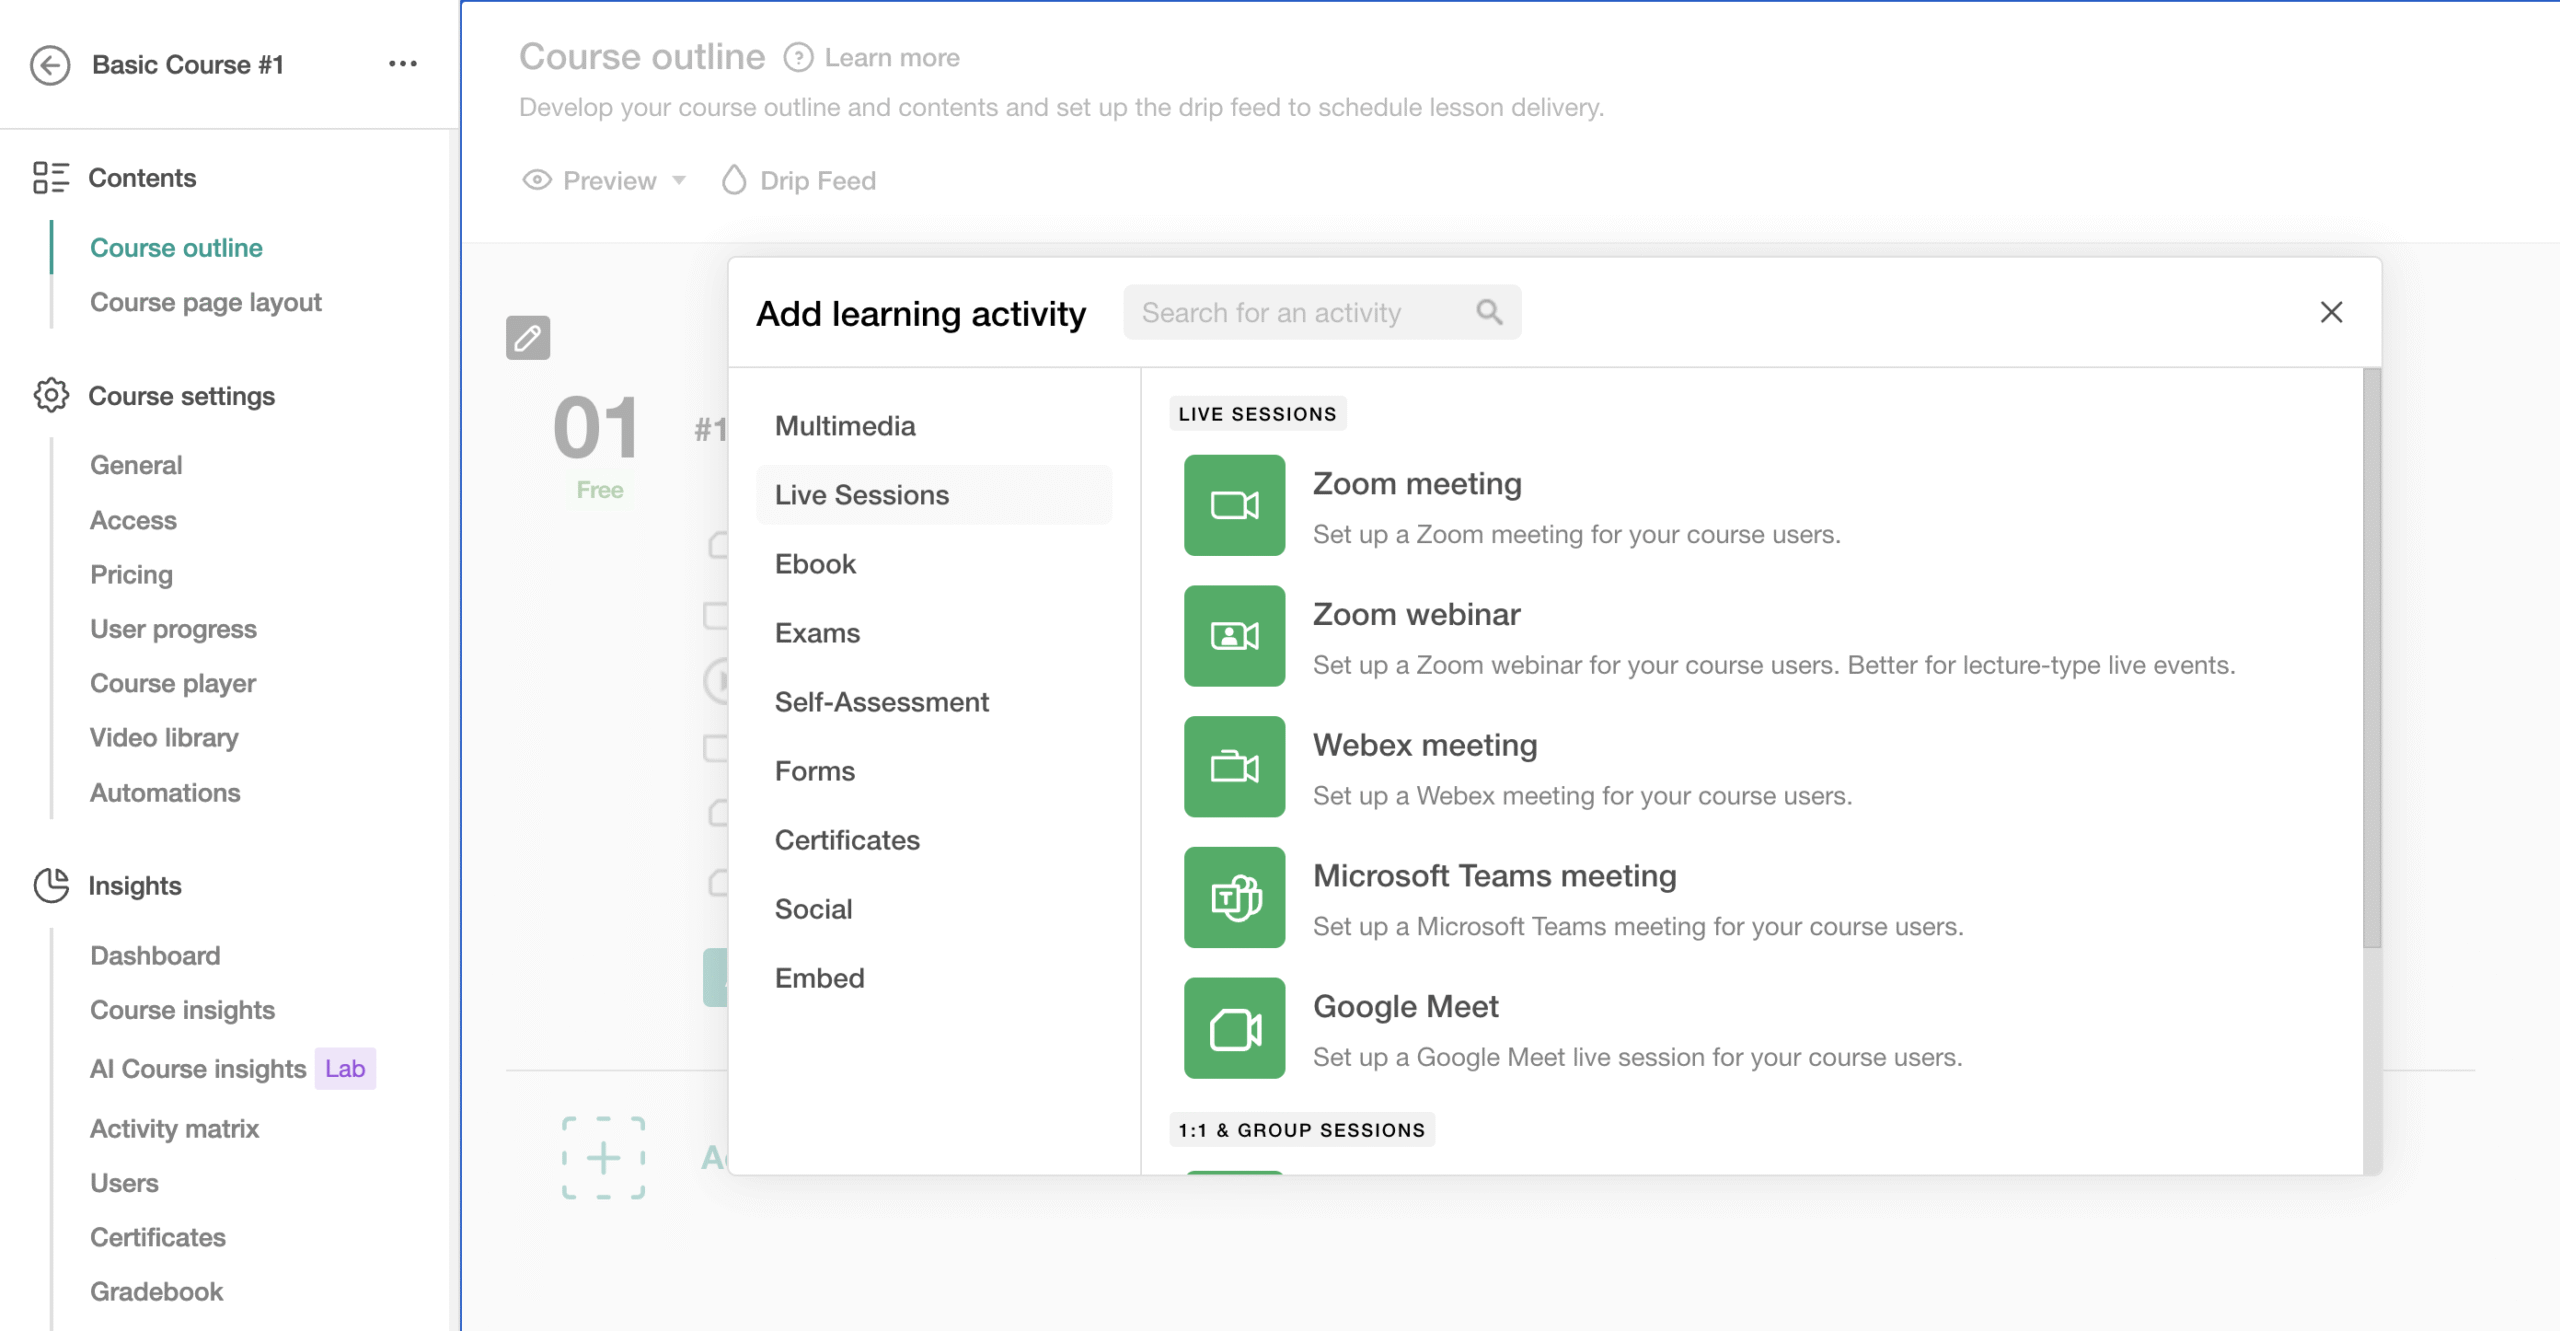Image resolution: width=2560 pixels, height=1331 pixels.
Task: Click the pencil edit icon above section 01
Action: [528, 338]
